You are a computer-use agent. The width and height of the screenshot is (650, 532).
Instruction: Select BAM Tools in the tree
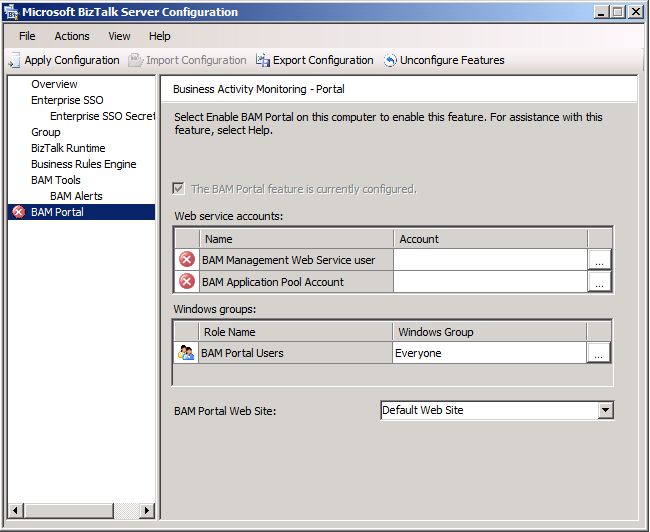pos(56,180)
